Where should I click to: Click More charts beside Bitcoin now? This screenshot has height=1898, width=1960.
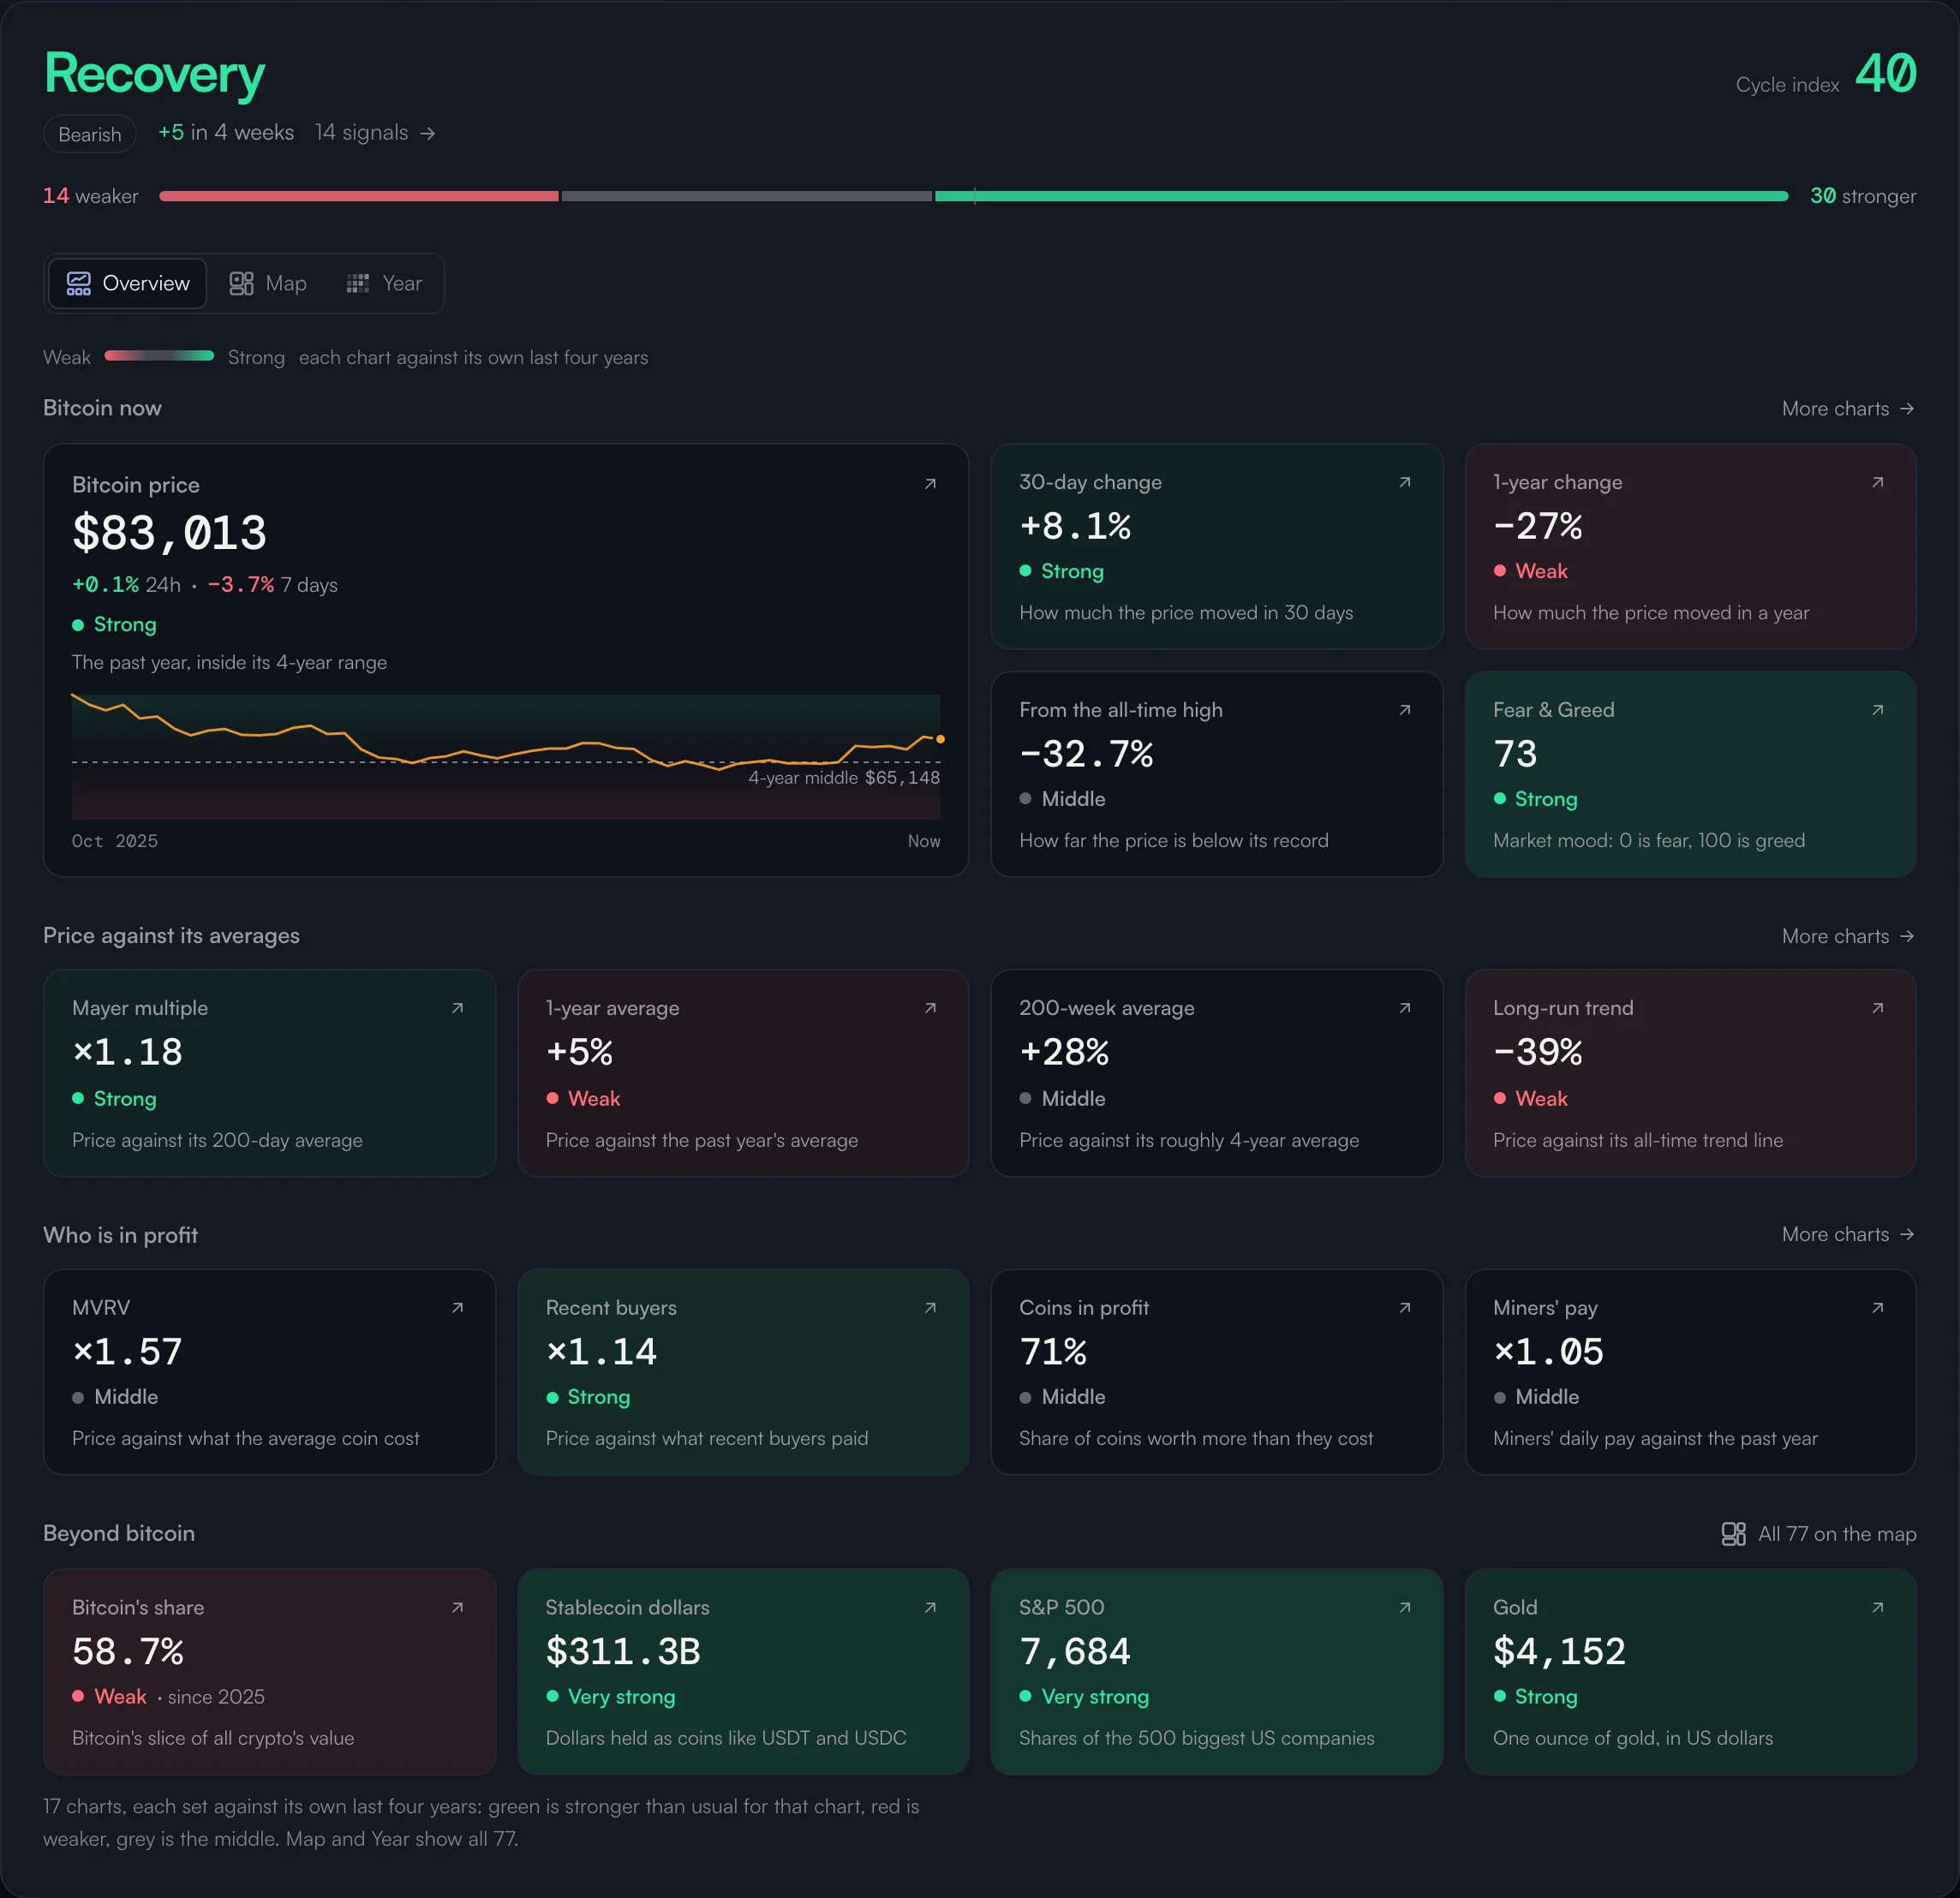coord(1848,409)
